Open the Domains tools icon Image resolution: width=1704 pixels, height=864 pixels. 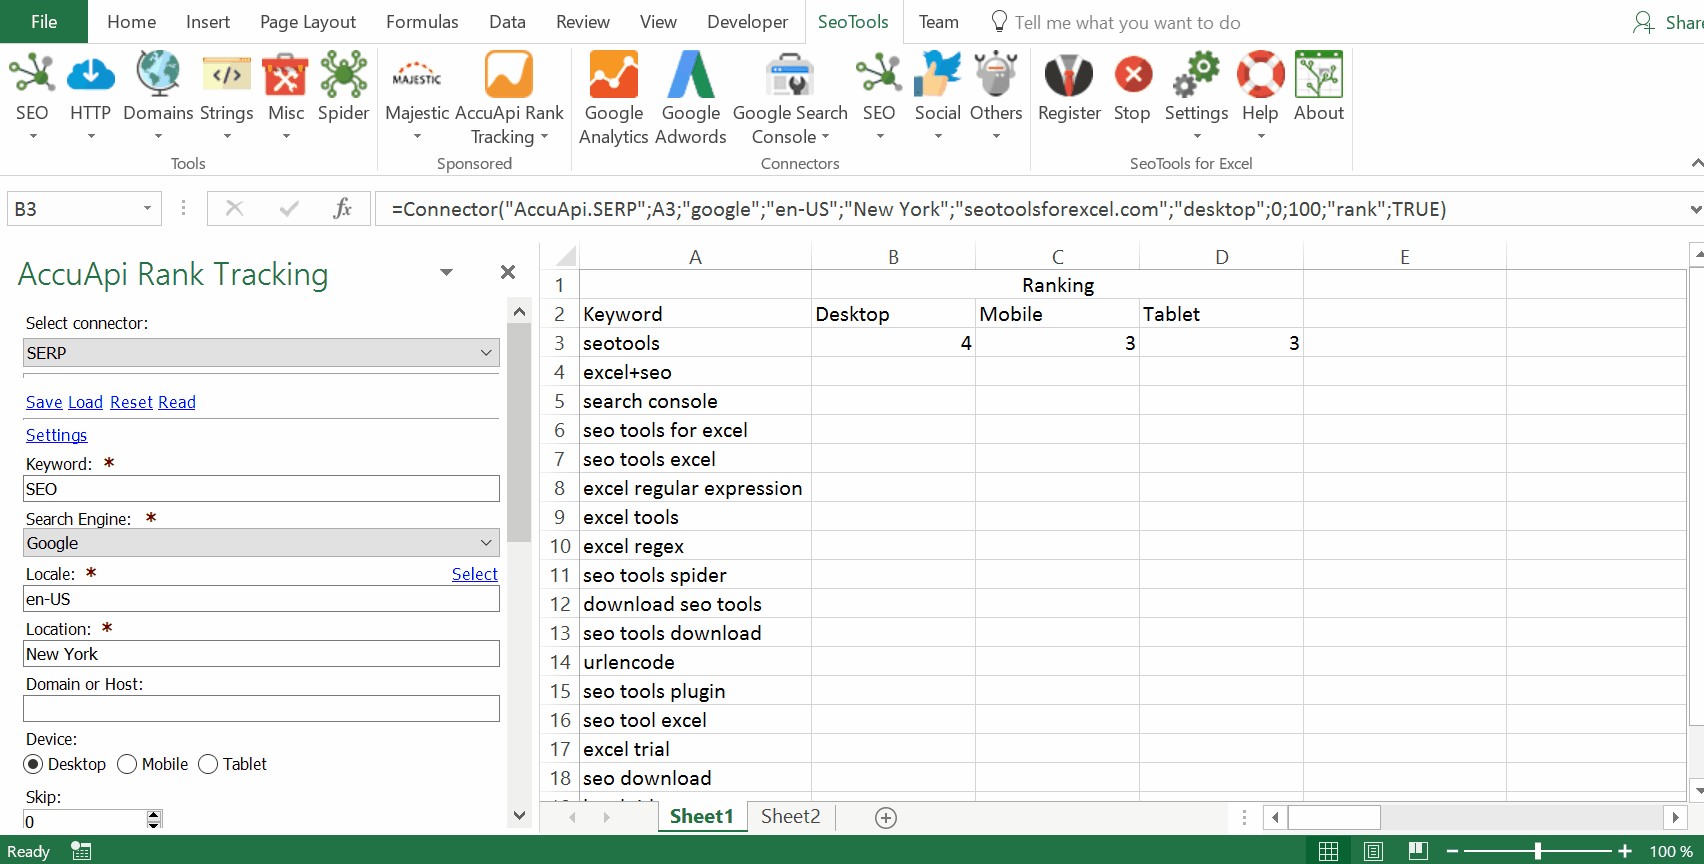point(158,75)
